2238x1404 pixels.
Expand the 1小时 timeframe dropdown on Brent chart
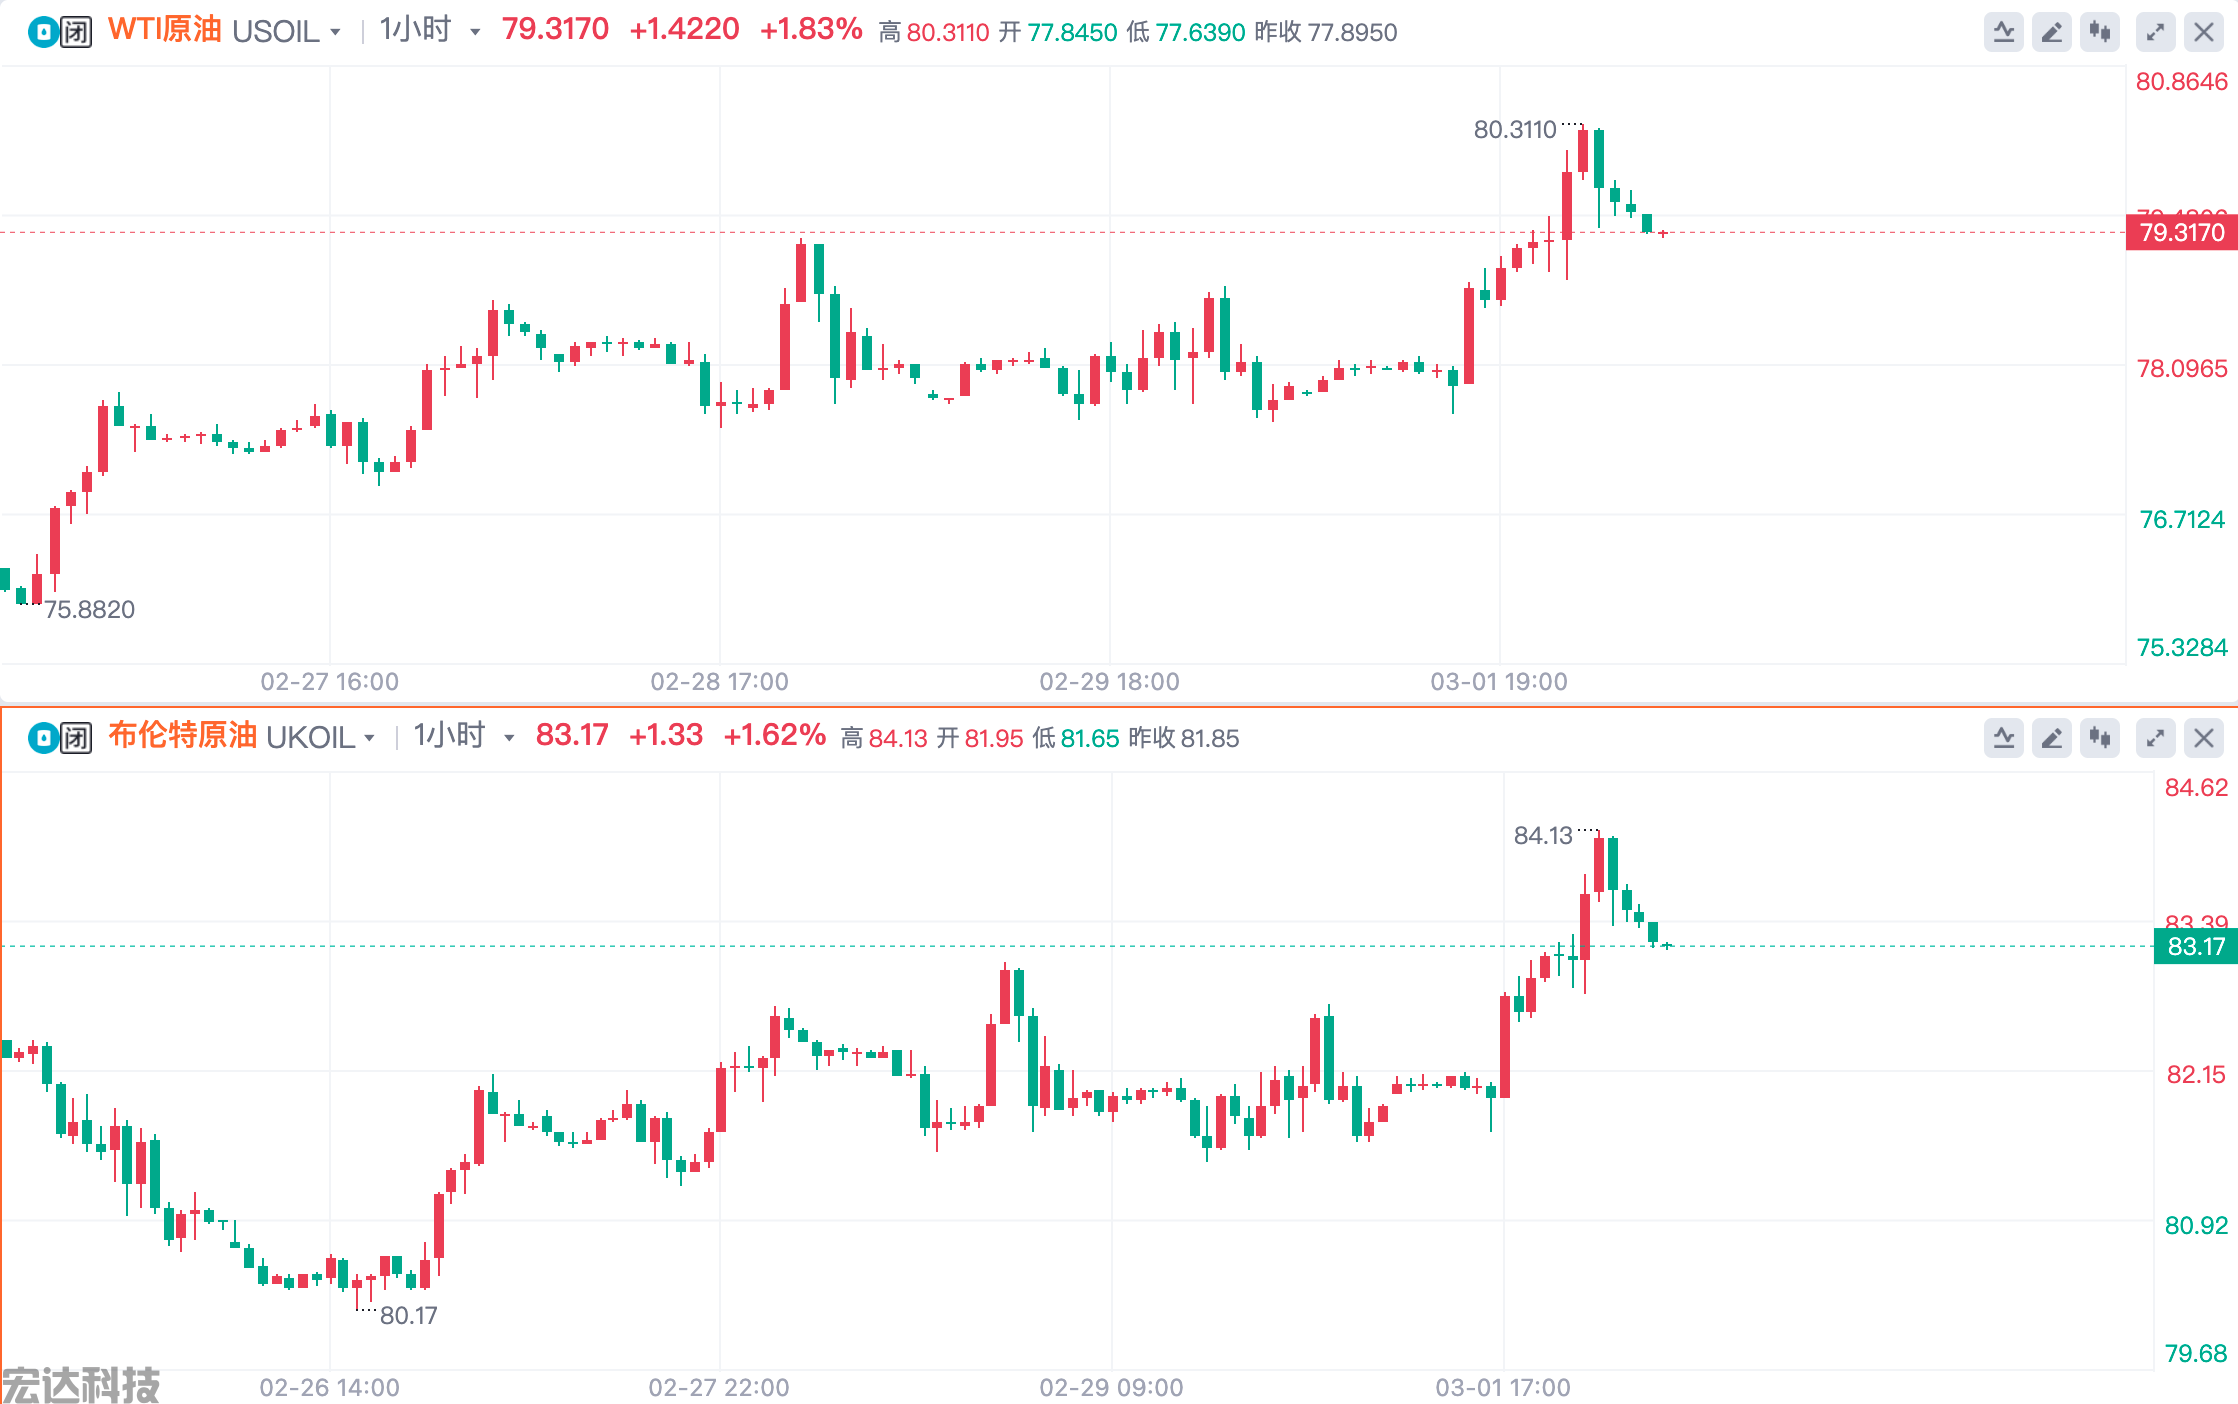point(509,738)
